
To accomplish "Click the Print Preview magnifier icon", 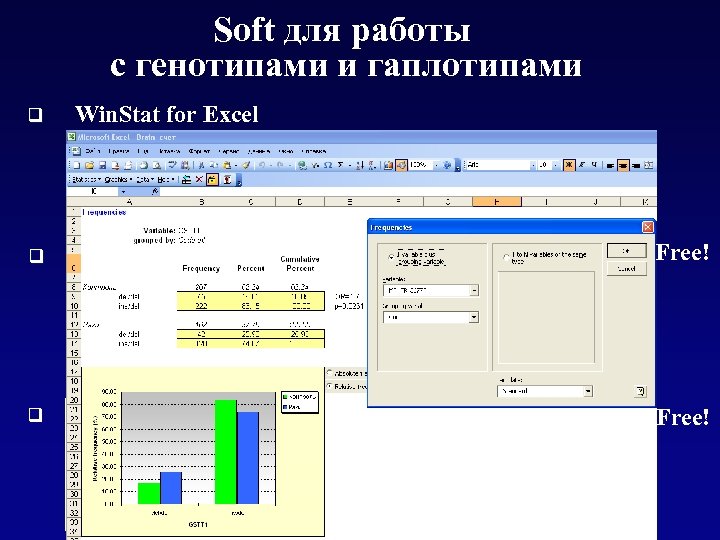I will click(x=157, y=165).
